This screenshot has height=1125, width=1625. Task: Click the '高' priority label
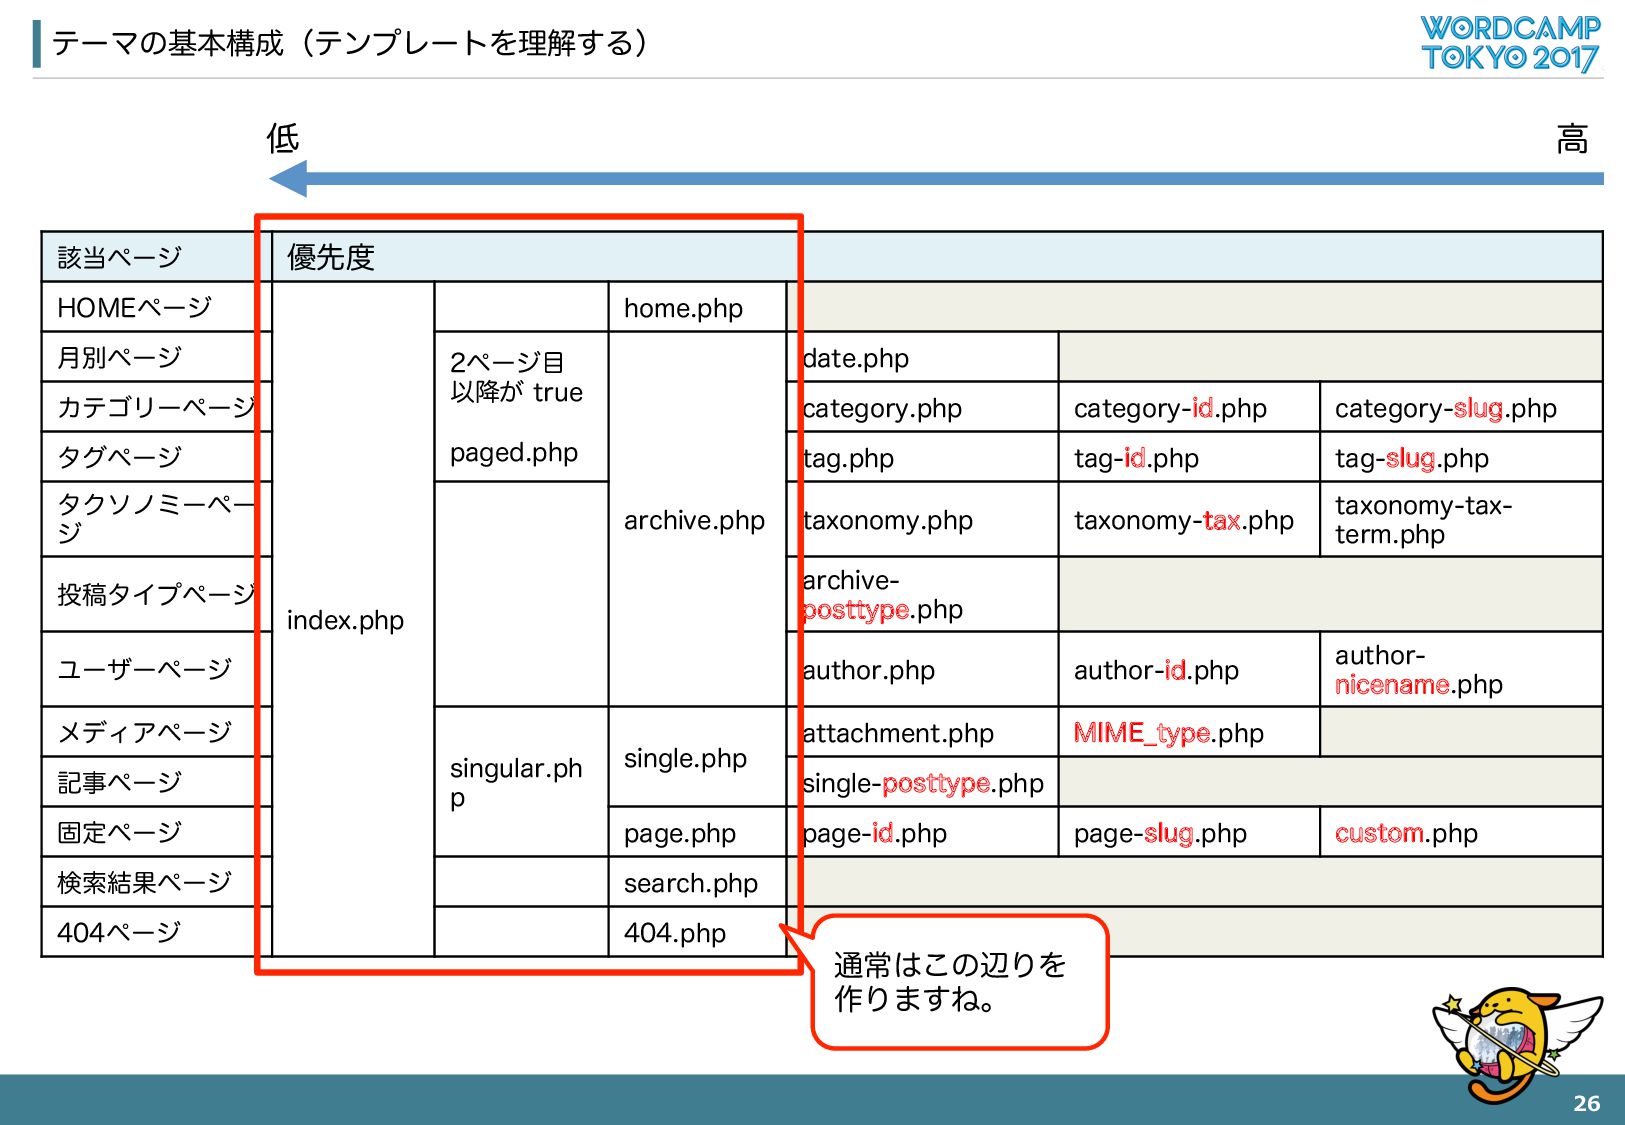[1572, 138]
